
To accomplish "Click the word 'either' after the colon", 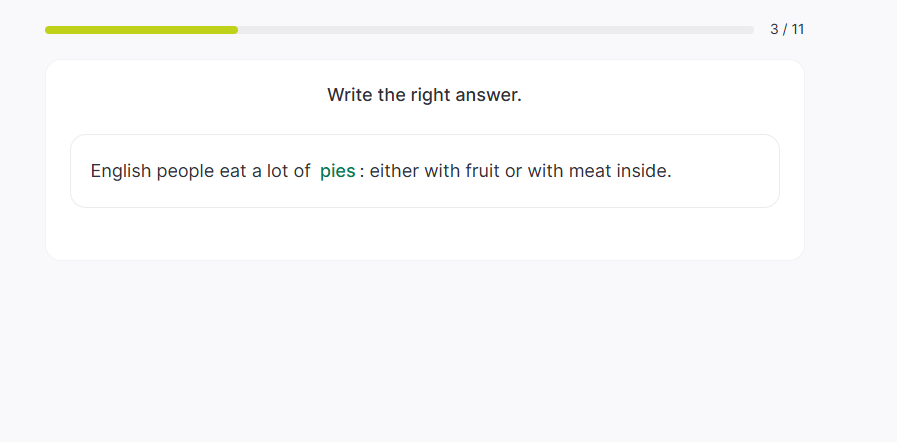I will (x=394, y=171).
